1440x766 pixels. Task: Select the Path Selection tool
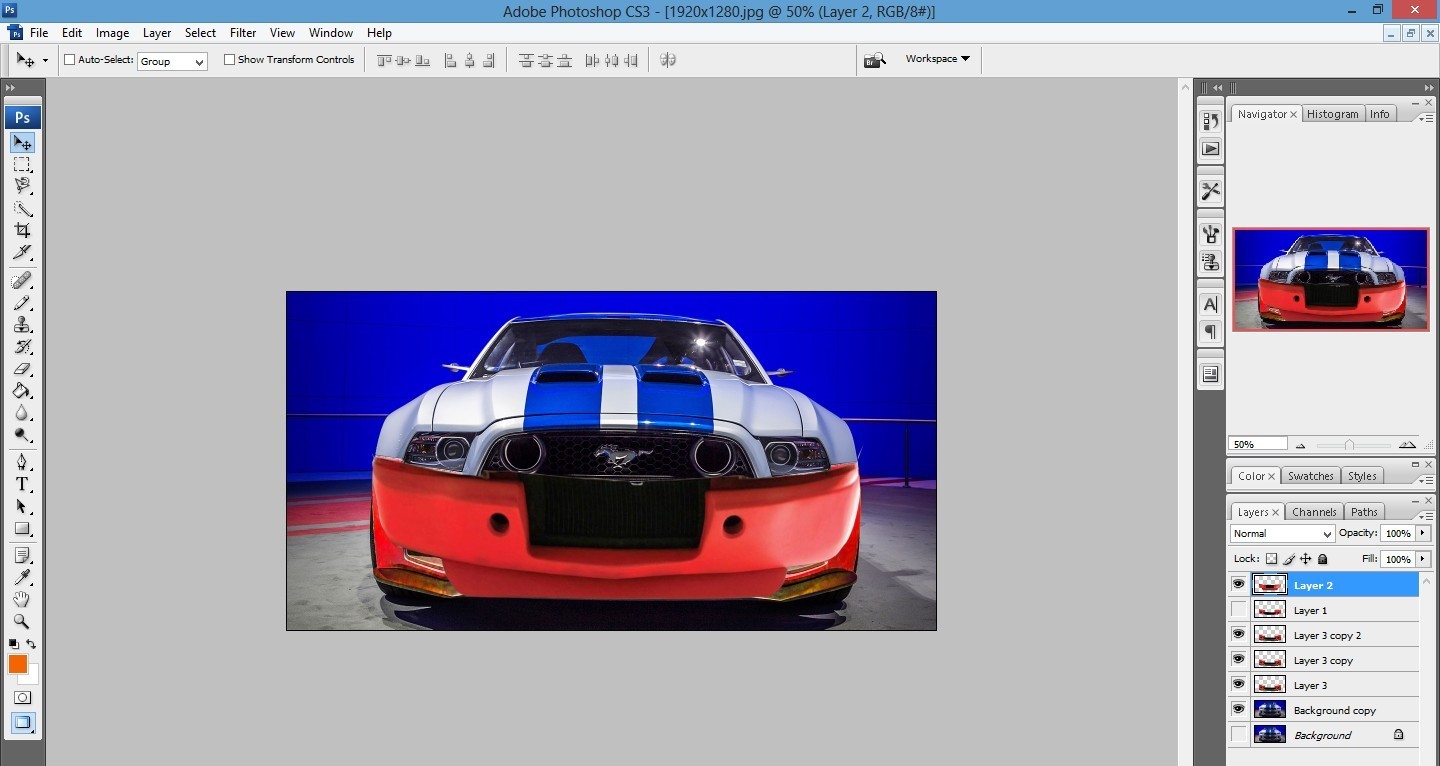tap(22, 506)
